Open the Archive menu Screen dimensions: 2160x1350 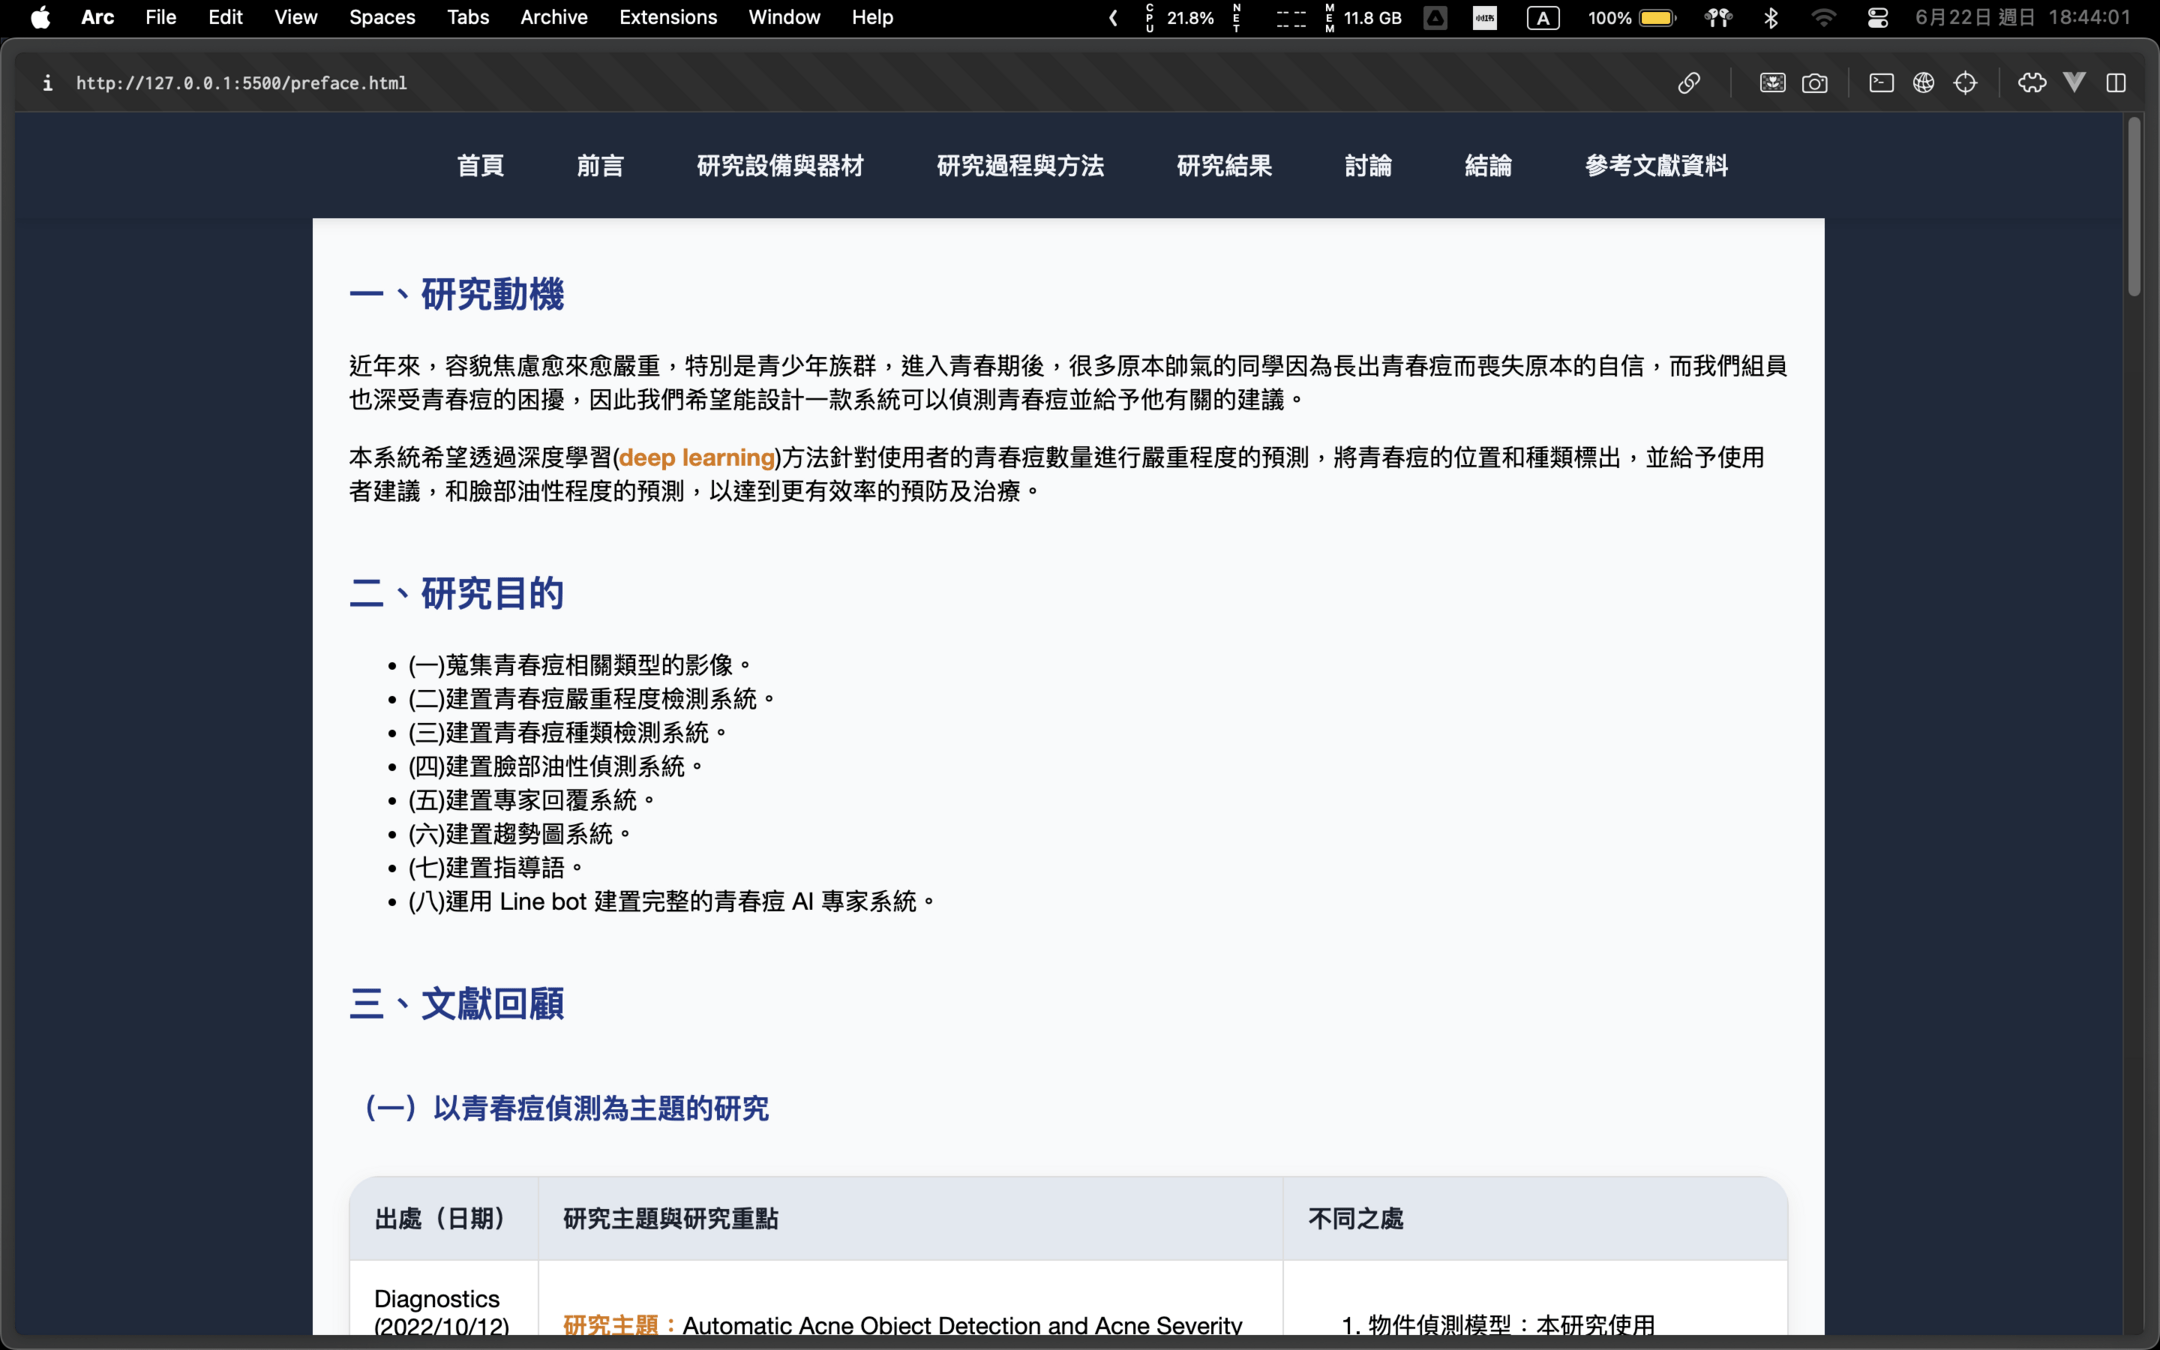(x=553, y=17)
